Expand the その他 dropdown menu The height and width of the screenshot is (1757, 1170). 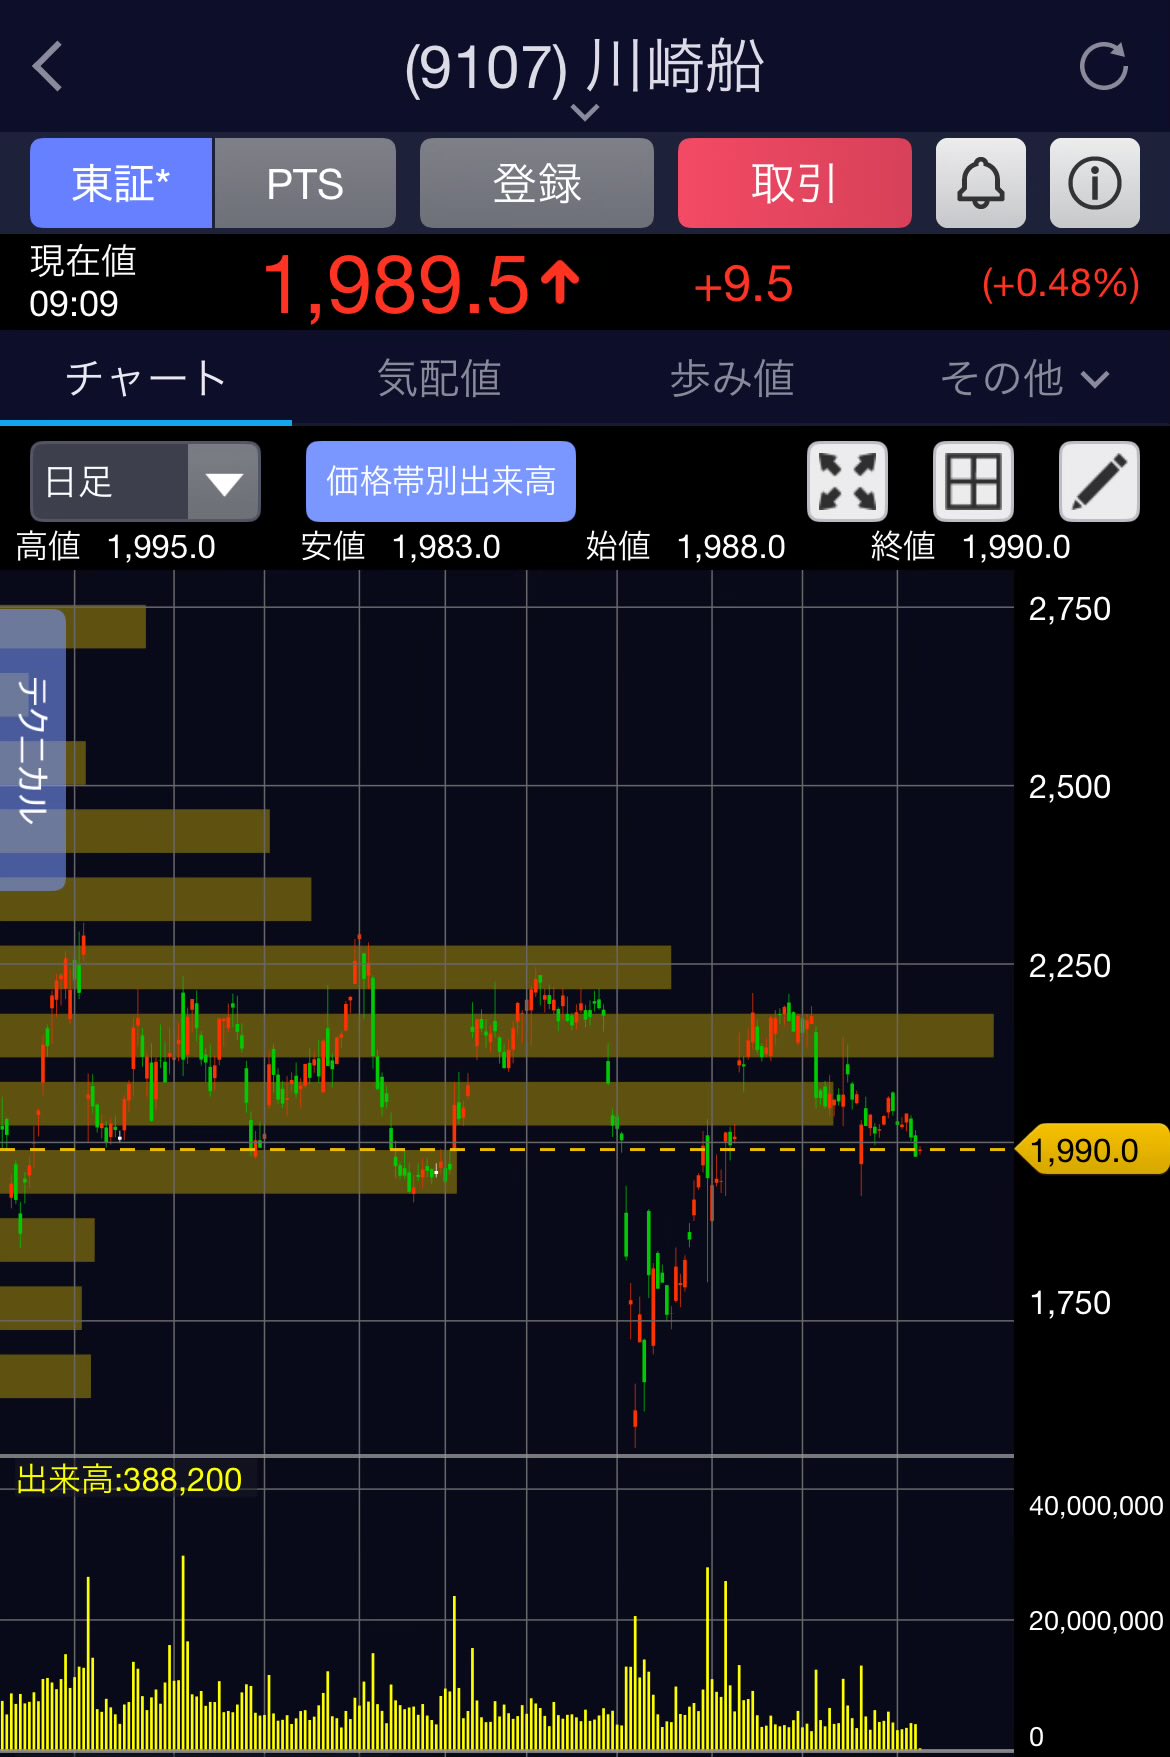(1024, 378)
